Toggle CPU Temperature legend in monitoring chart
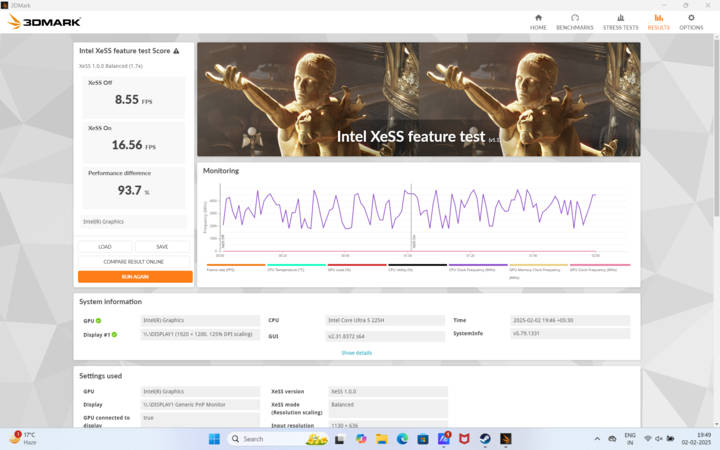This screenshot has width=720, height=450. (296, 267)
